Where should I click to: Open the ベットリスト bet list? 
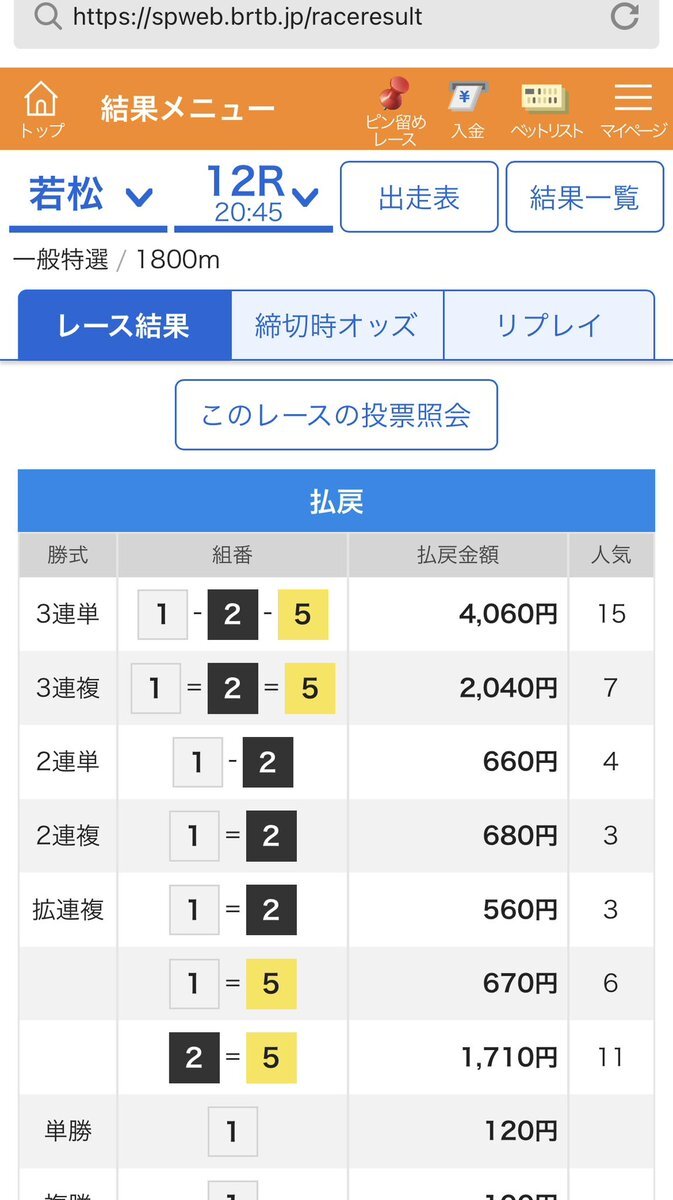coord(547,110)
